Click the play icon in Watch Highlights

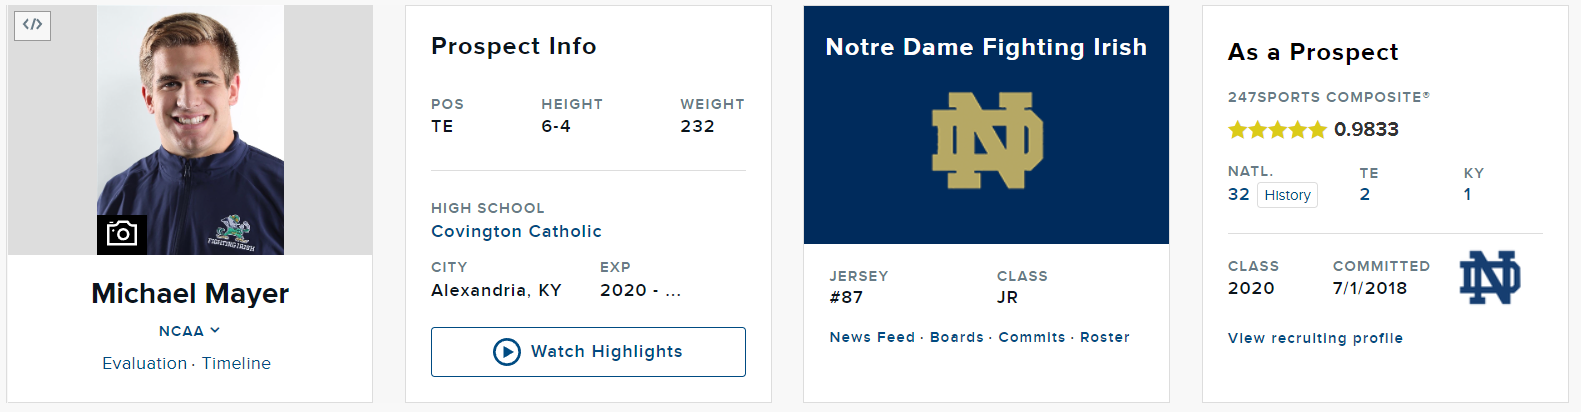click(507, 352)
